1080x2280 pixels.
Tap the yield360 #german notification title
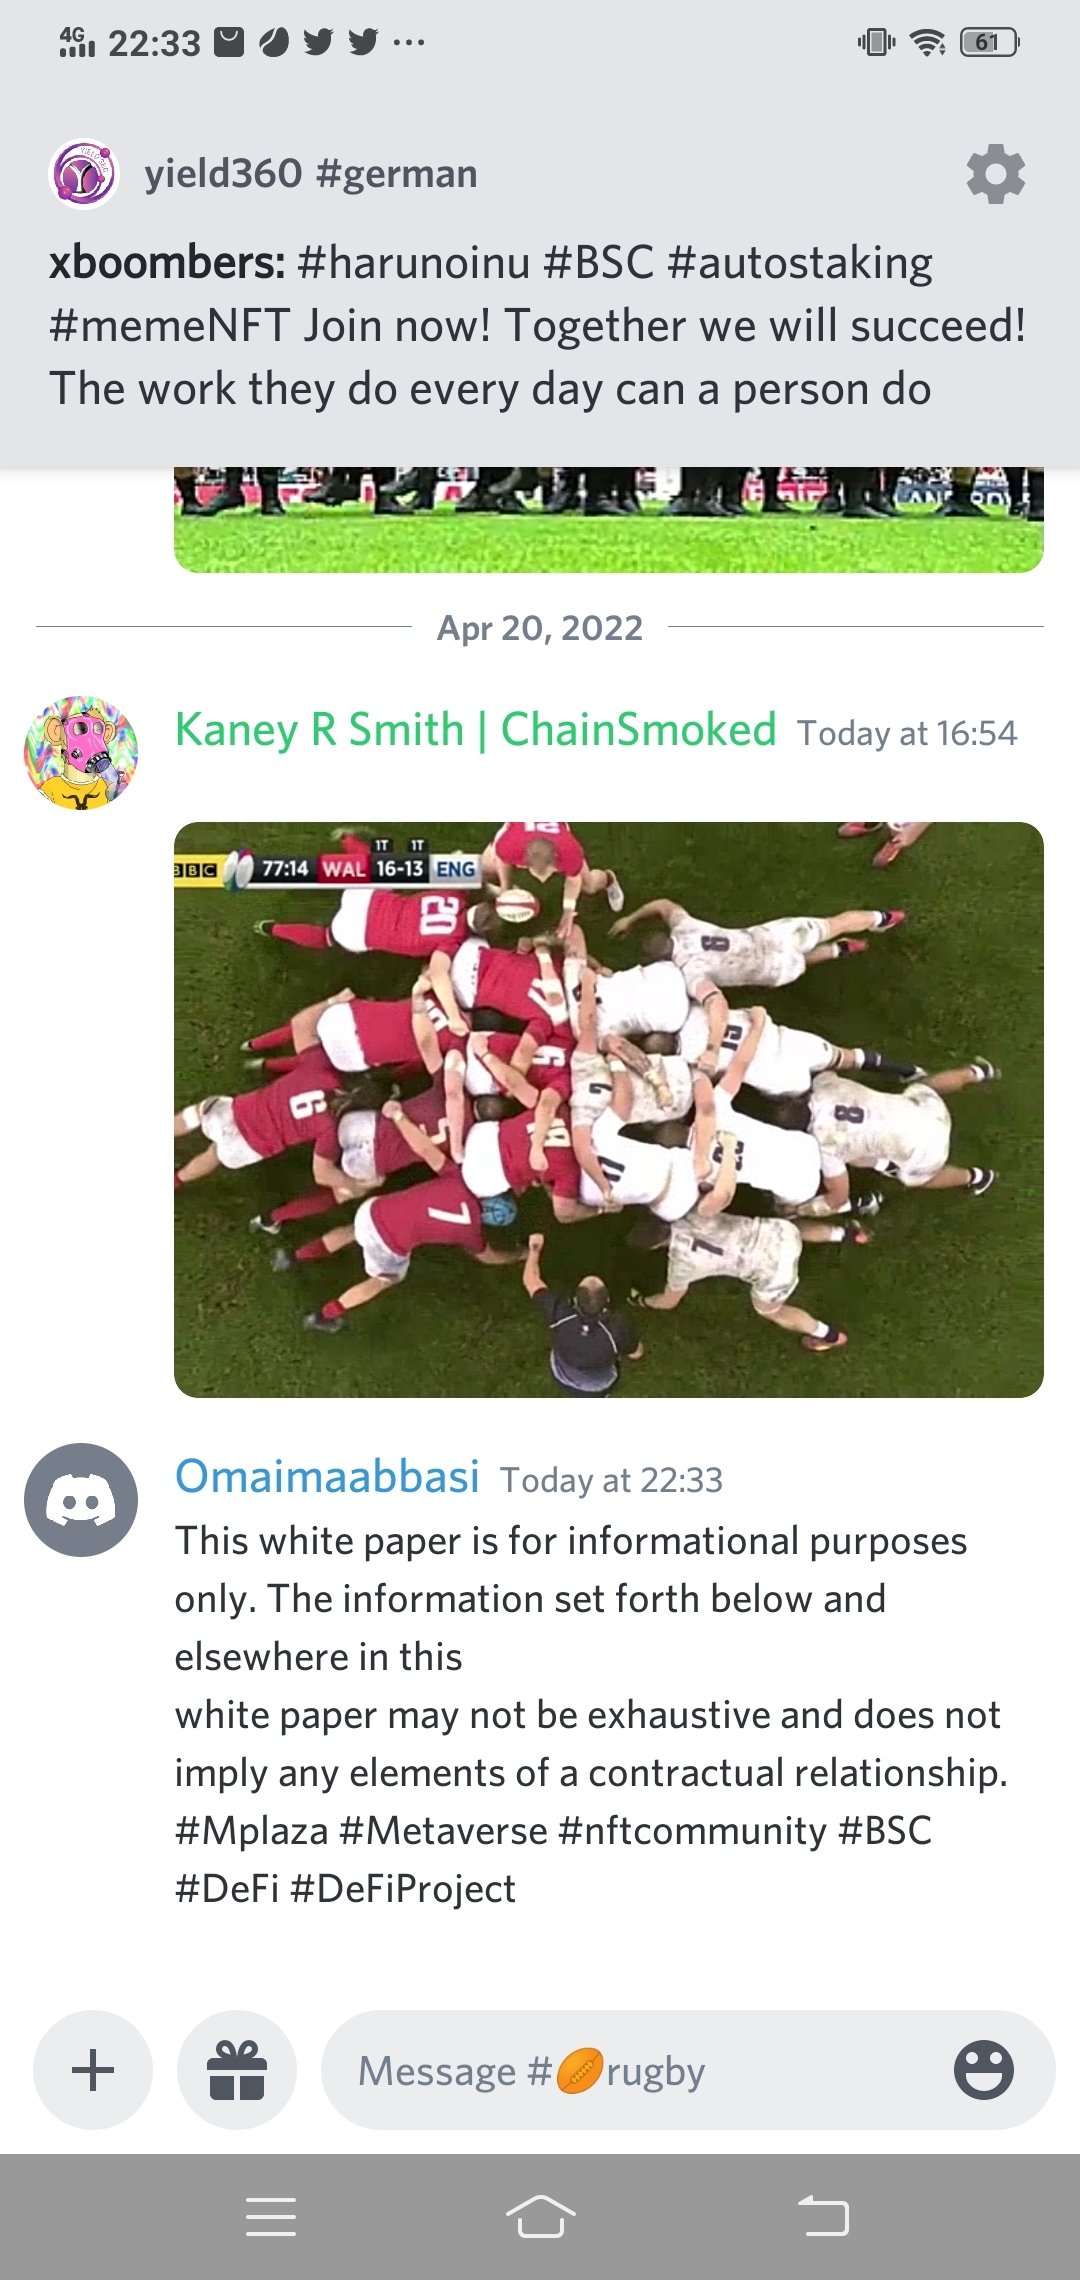click(311, 174)
